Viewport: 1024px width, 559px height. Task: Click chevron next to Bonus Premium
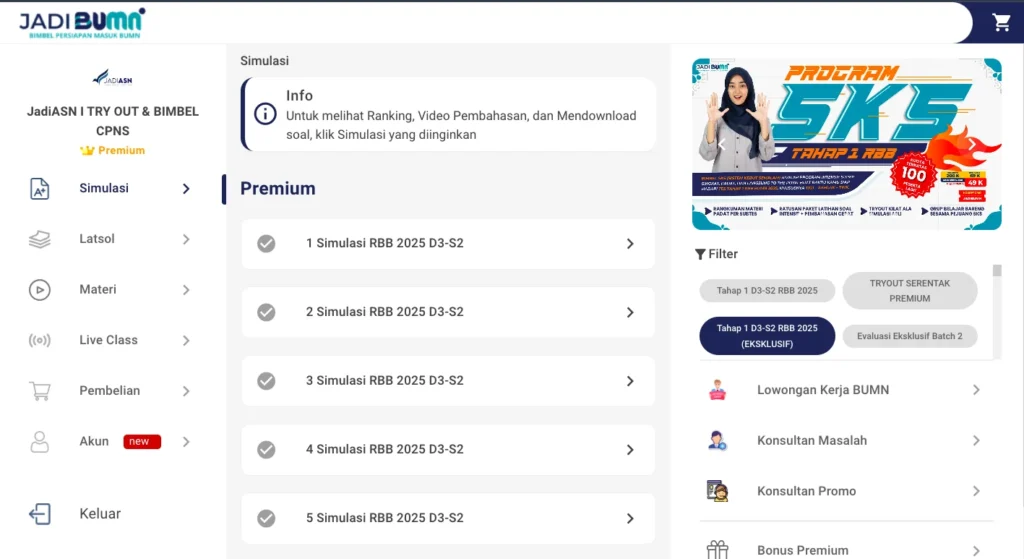pos(976,551)
